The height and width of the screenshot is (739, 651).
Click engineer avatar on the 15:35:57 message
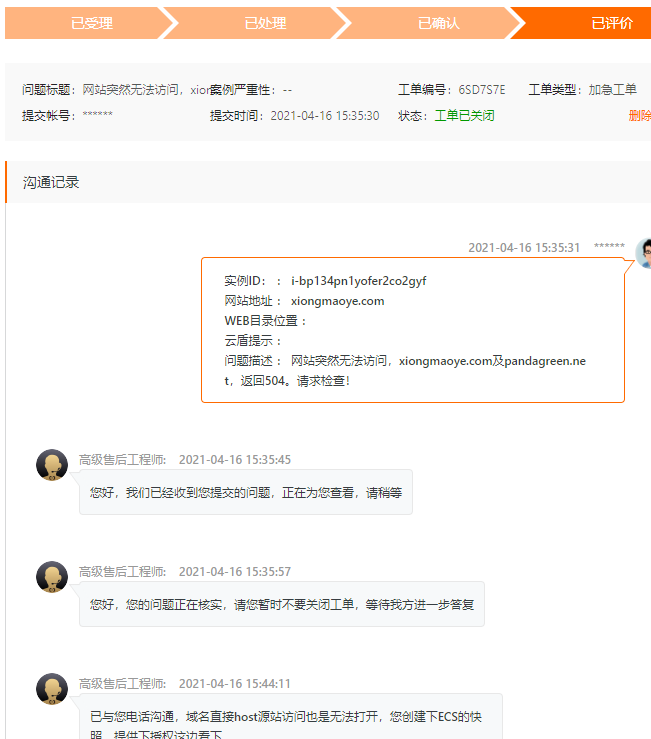point(52,577)
